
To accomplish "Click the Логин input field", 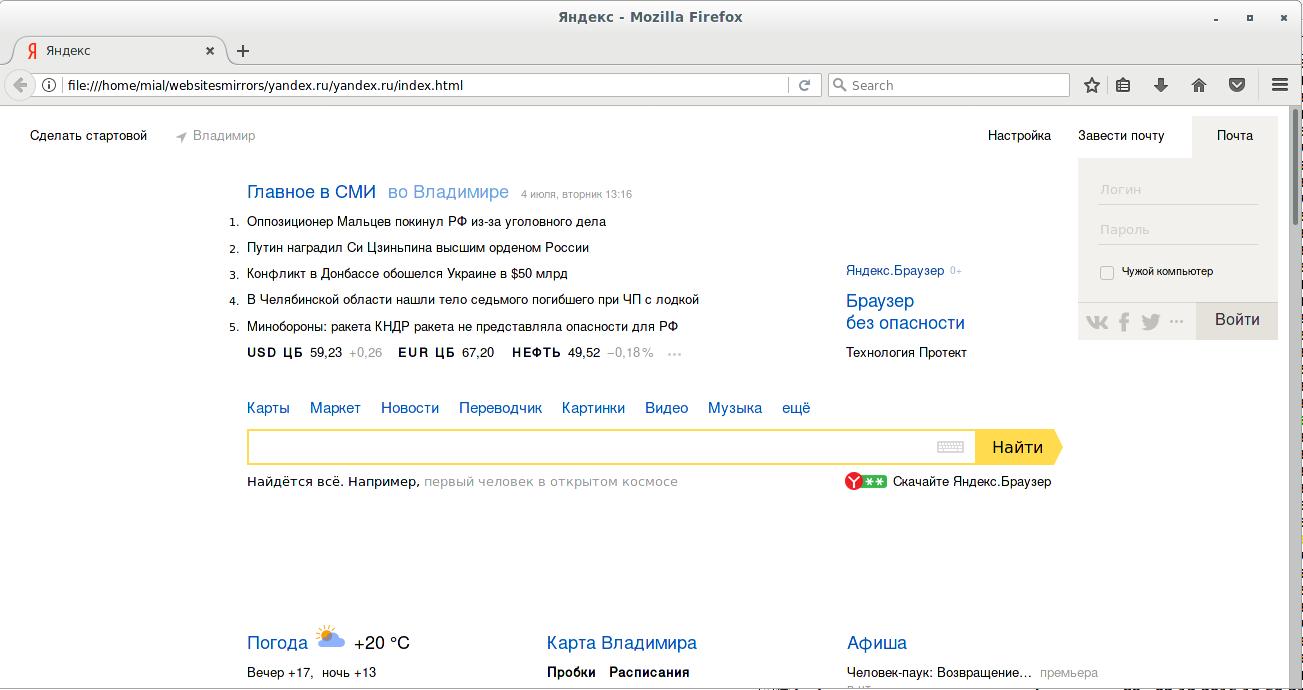I will click(x=1178, y=190).
